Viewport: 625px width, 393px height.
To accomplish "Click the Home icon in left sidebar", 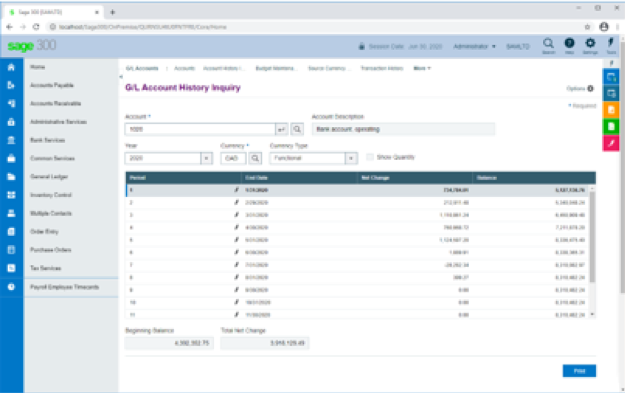I will tap(11, 67).
